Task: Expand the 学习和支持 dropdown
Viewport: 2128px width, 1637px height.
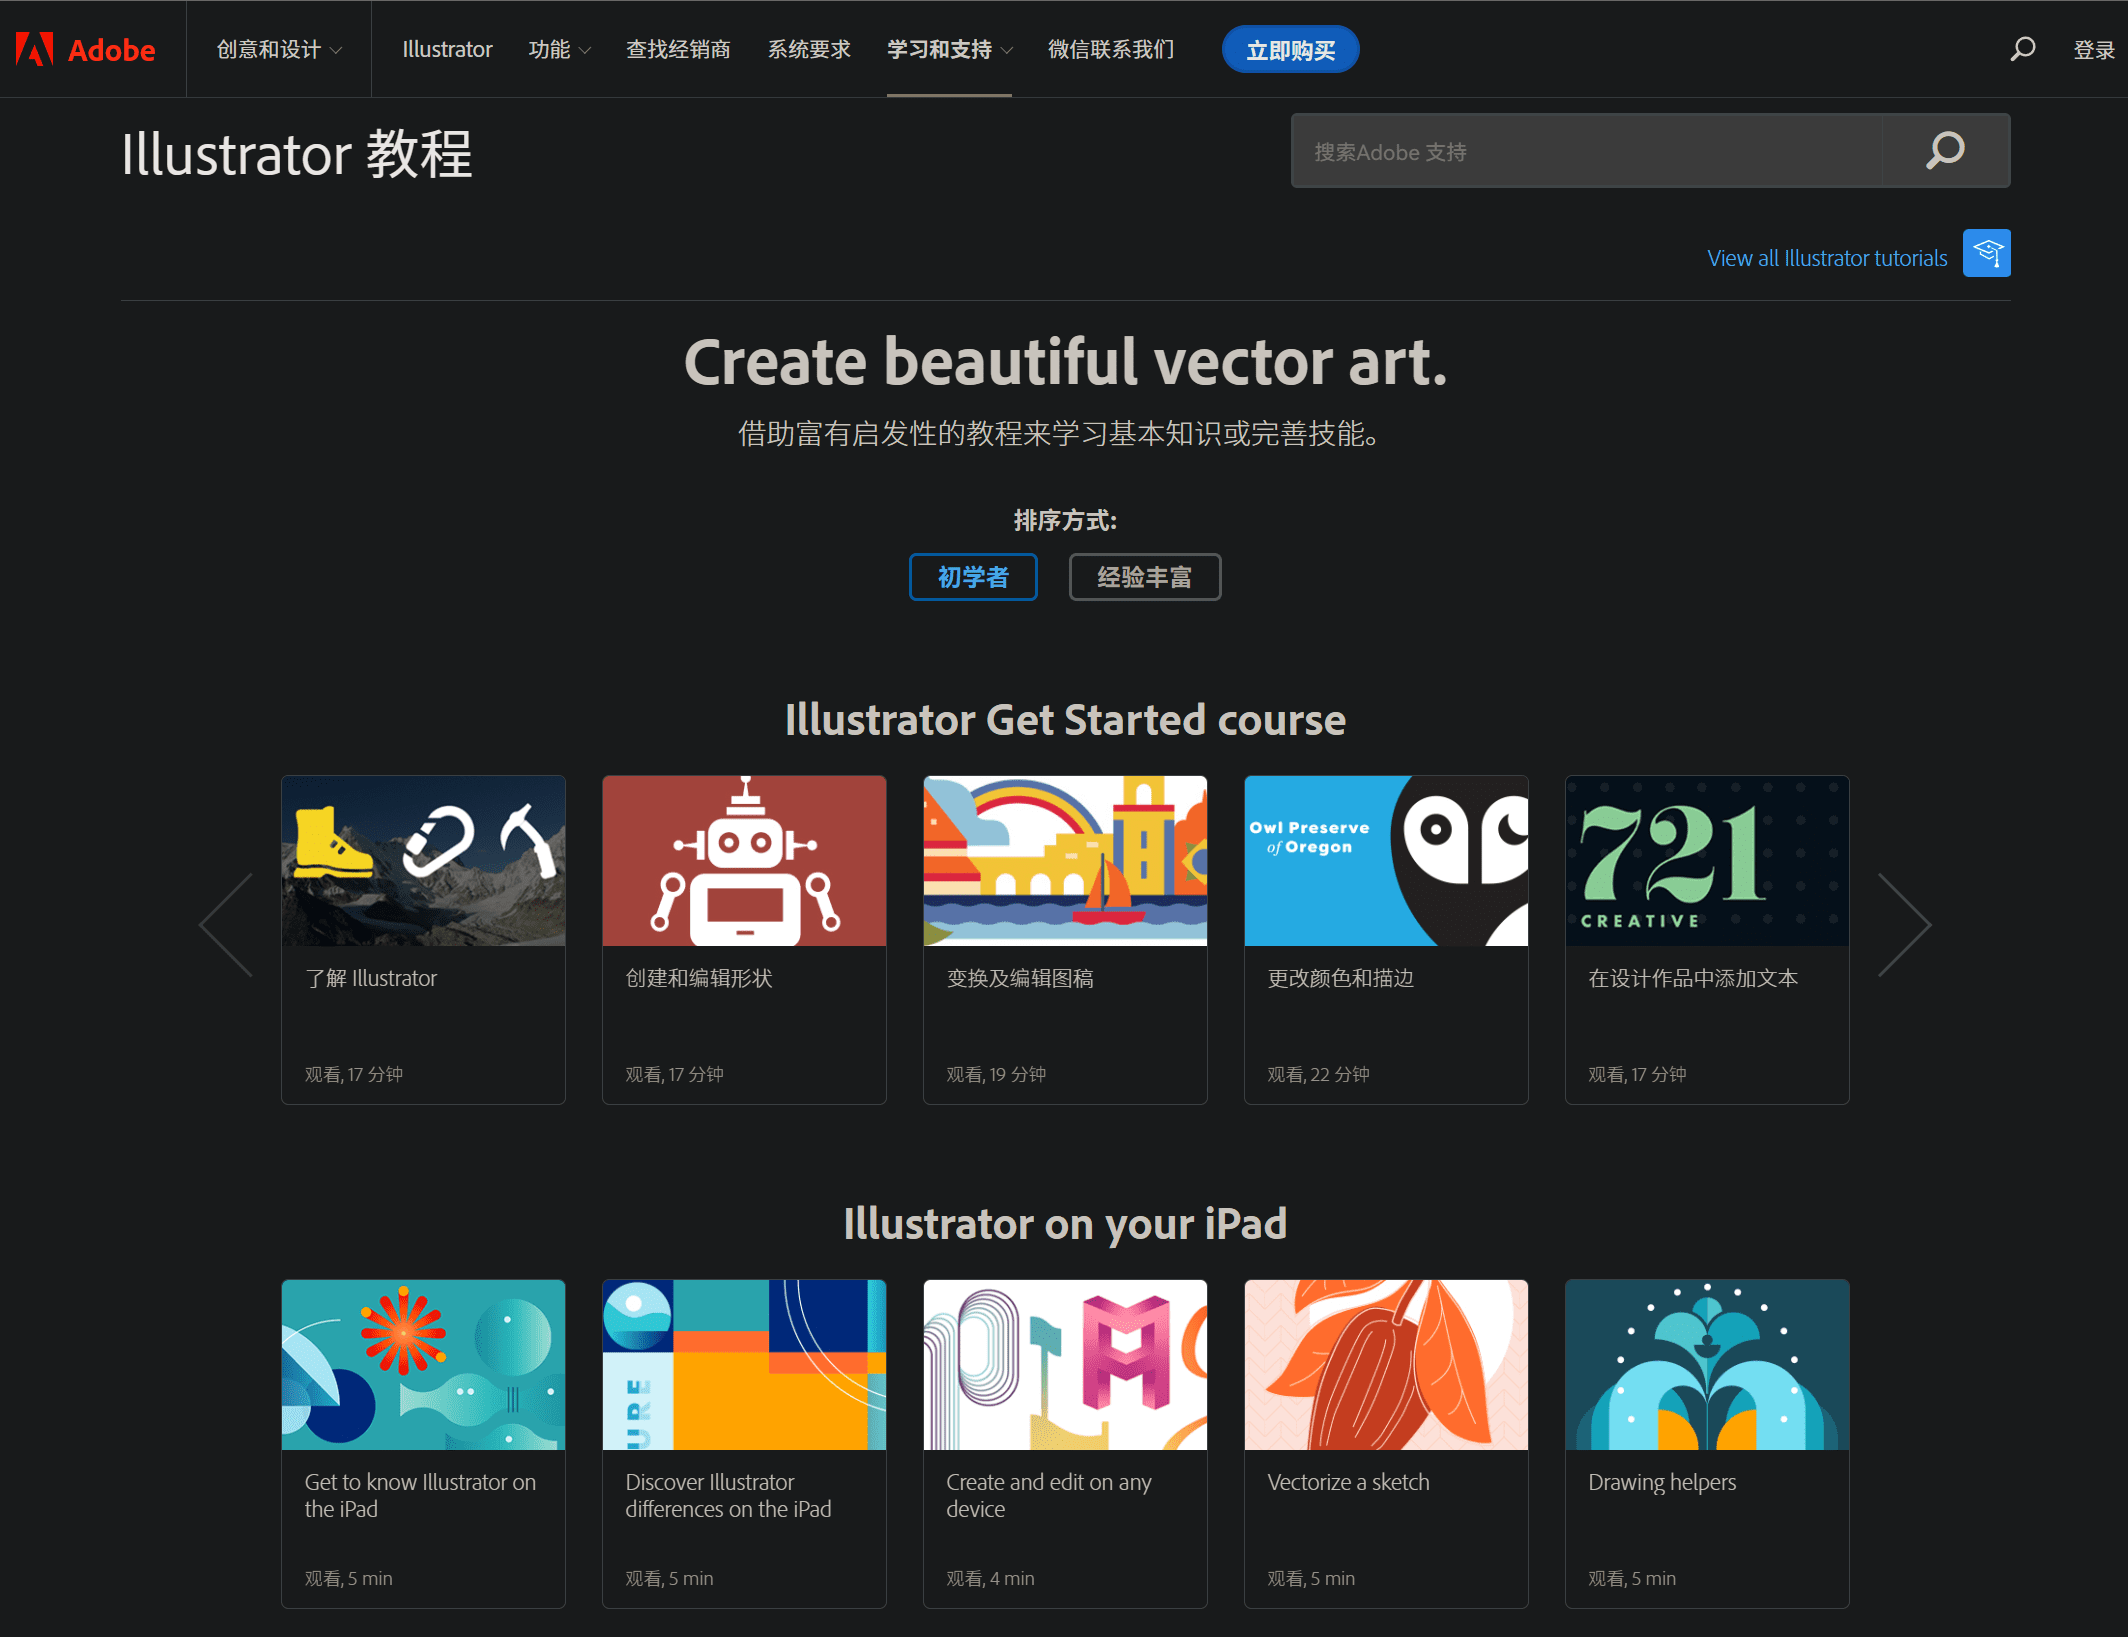Action: tap(949, 49)
